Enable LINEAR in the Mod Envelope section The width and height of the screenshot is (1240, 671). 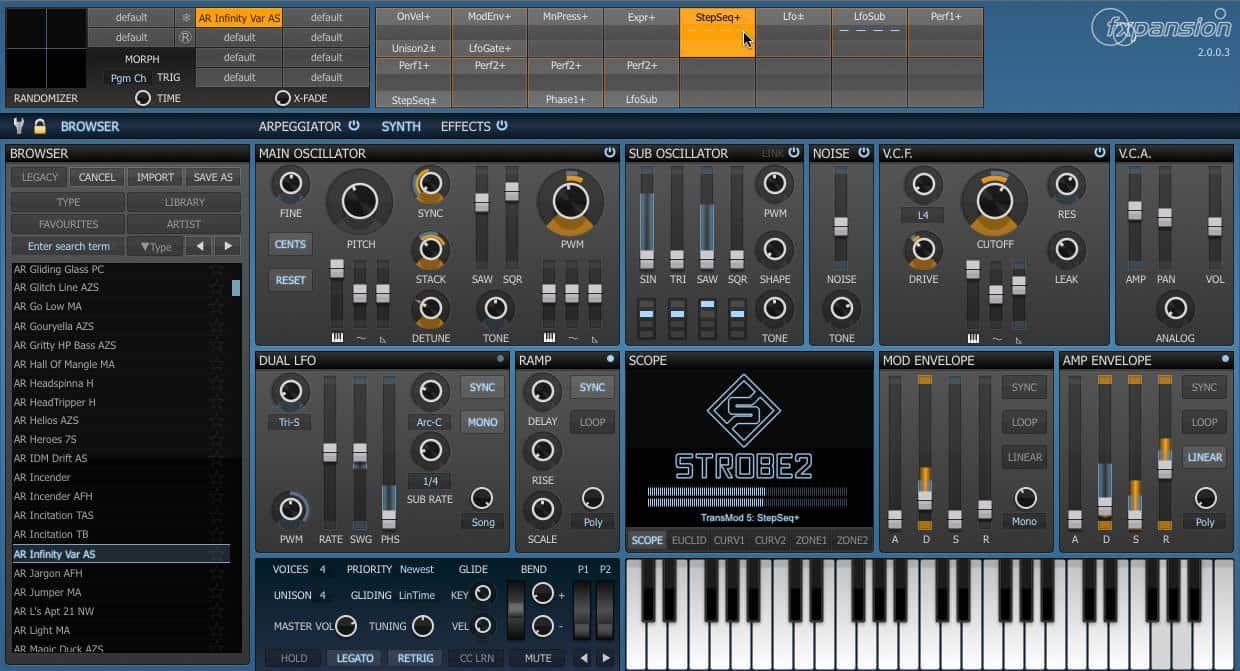(x=1024, y=457)
